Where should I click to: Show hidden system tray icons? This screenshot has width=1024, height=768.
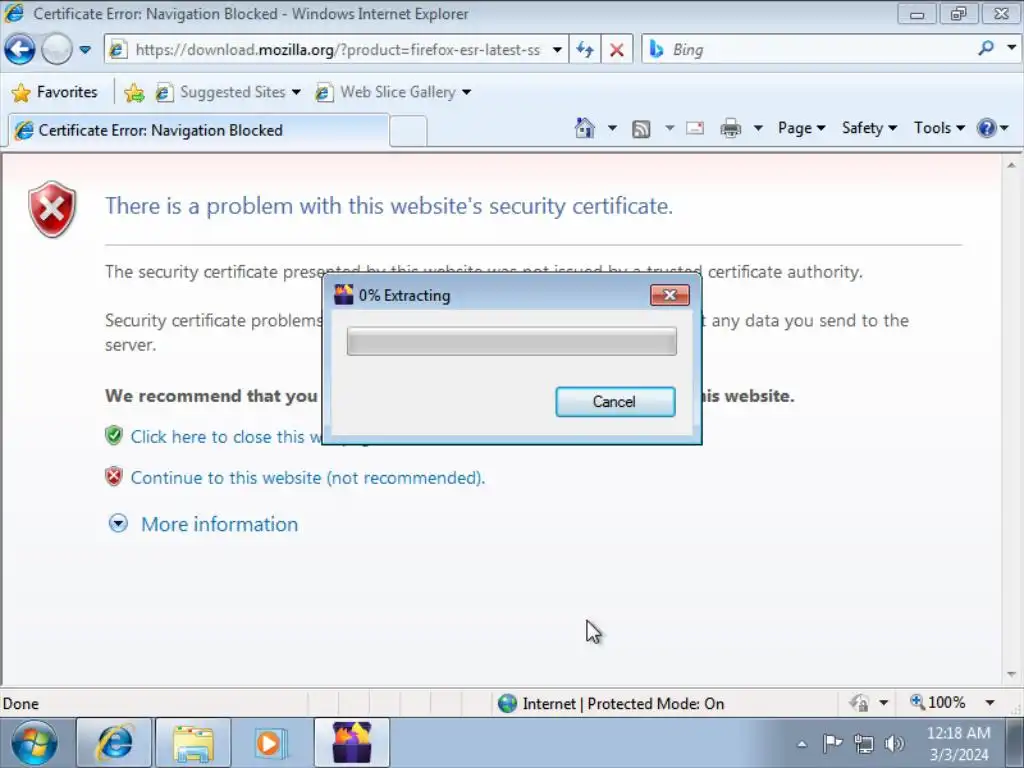(802, 744)
